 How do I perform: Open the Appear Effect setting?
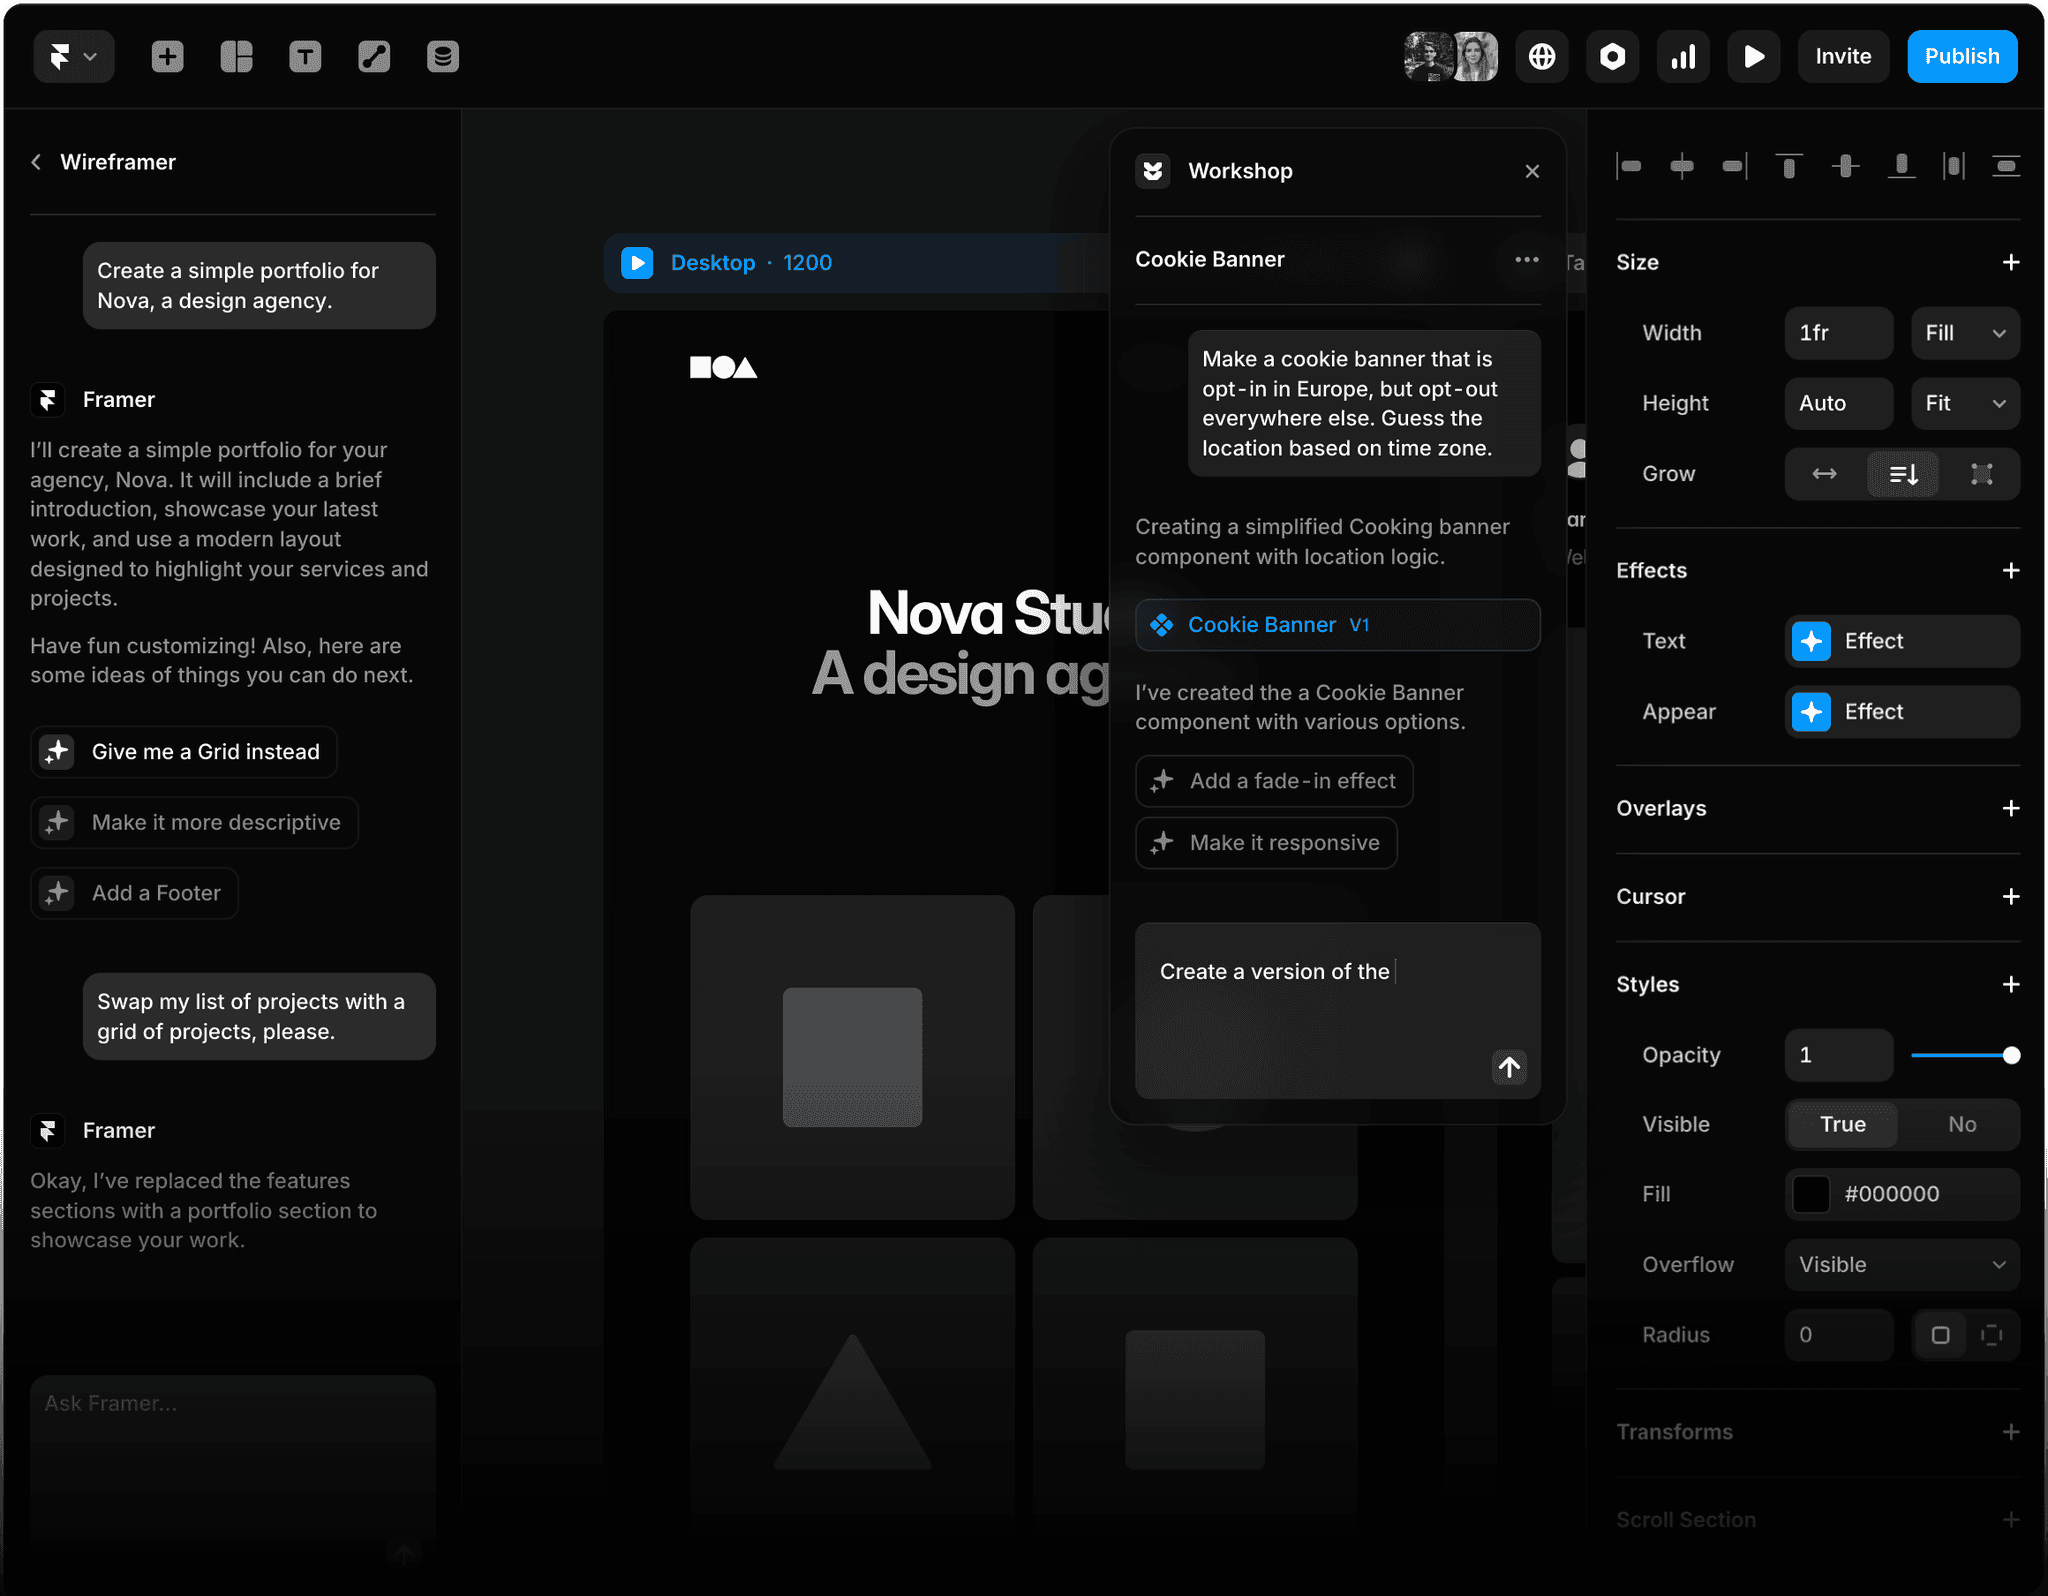[x=1902, y=712]
